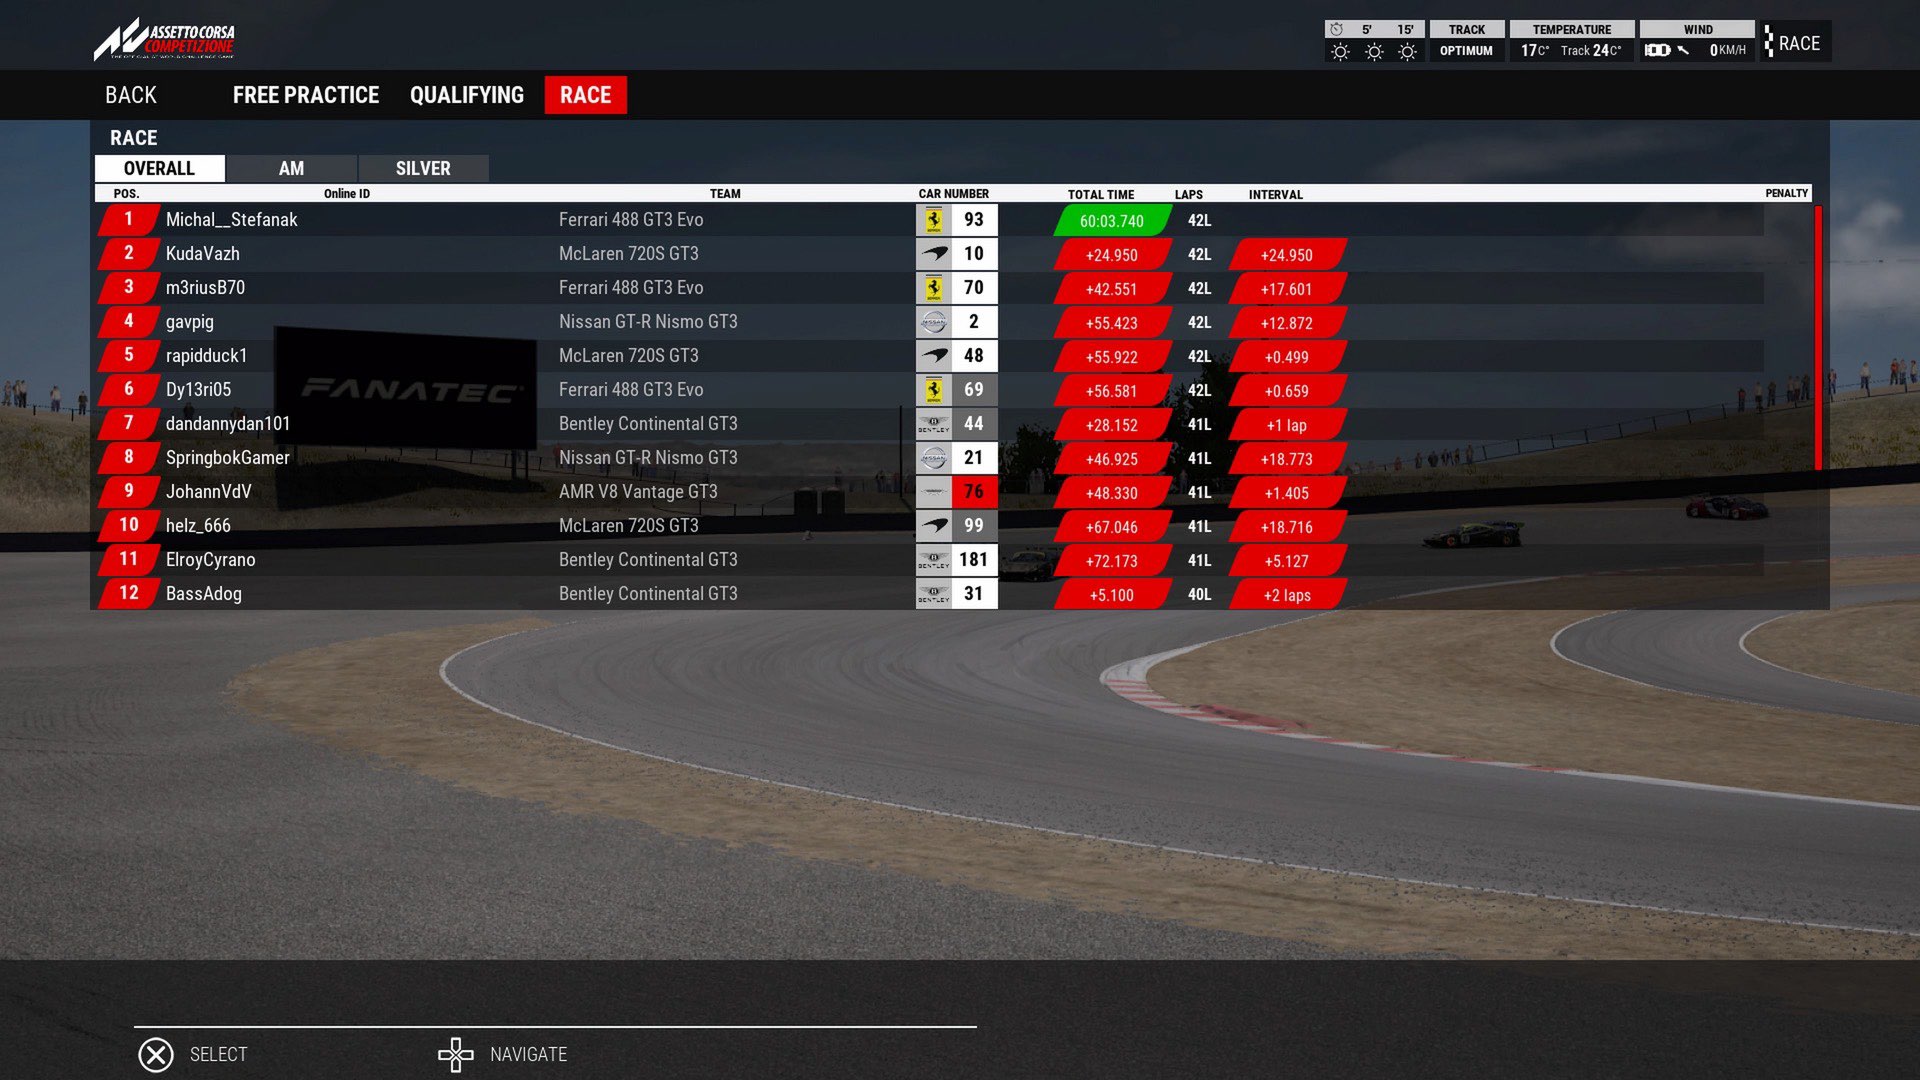
Task: Click the Race session indicator at top right
Action: [1796, 43]
